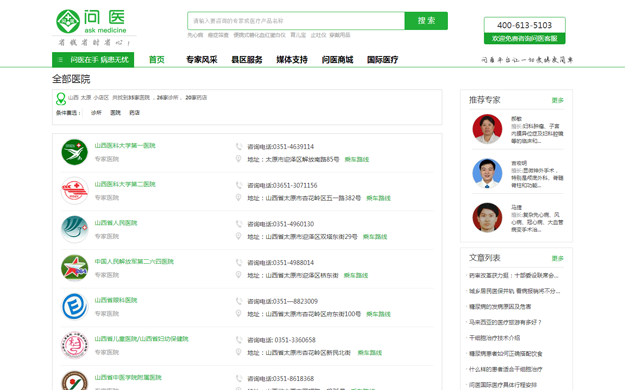The width and height of the screenshot is (625, 390).
Task: Click phone icon beside 0351-4960130
Action: tap(239, 224)
